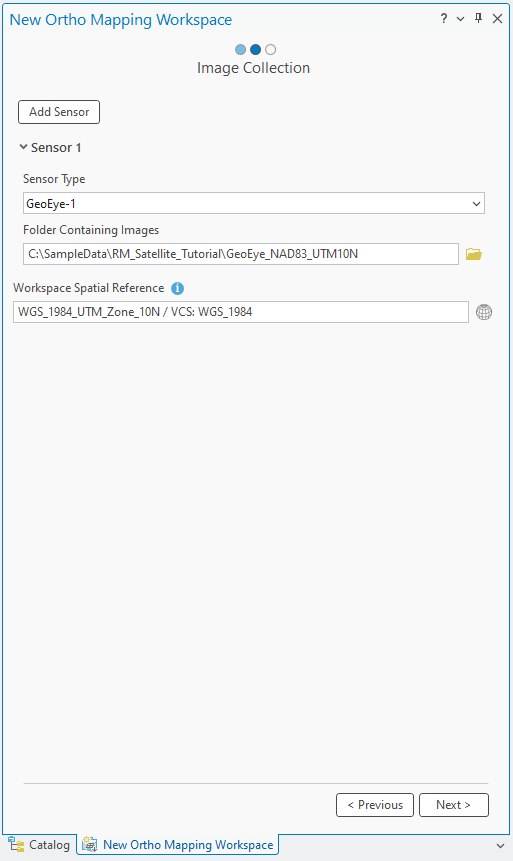Open the Sensor Type dropdown
Viewport: 513px width, 861px height.
tap(254, 203)
